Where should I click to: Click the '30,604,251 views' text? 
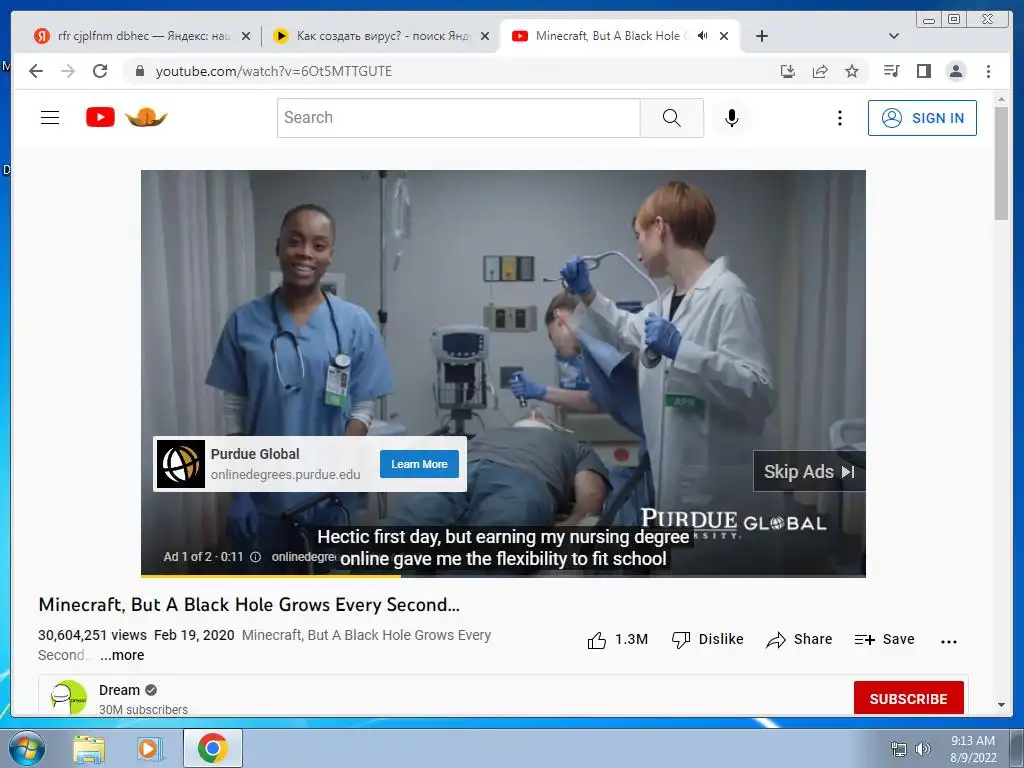tap(92, 635)
